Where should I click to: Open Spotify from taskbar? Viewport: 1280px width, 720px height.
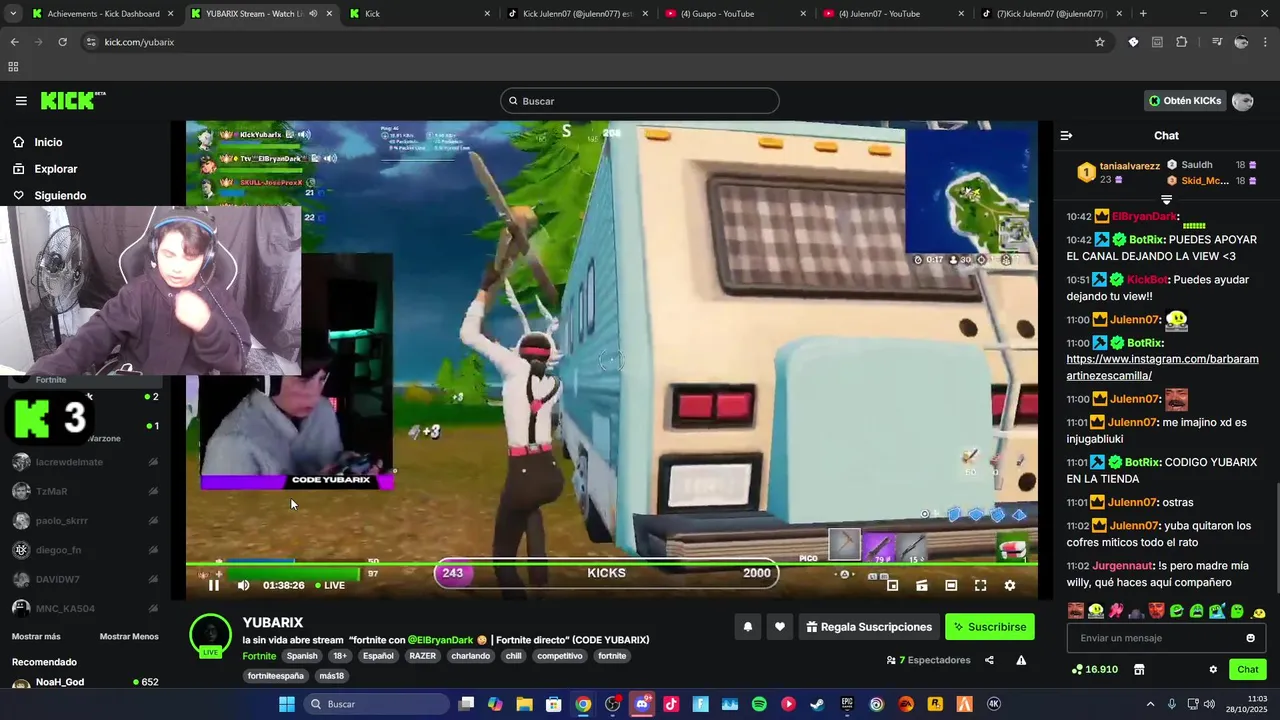click(759, 704)
